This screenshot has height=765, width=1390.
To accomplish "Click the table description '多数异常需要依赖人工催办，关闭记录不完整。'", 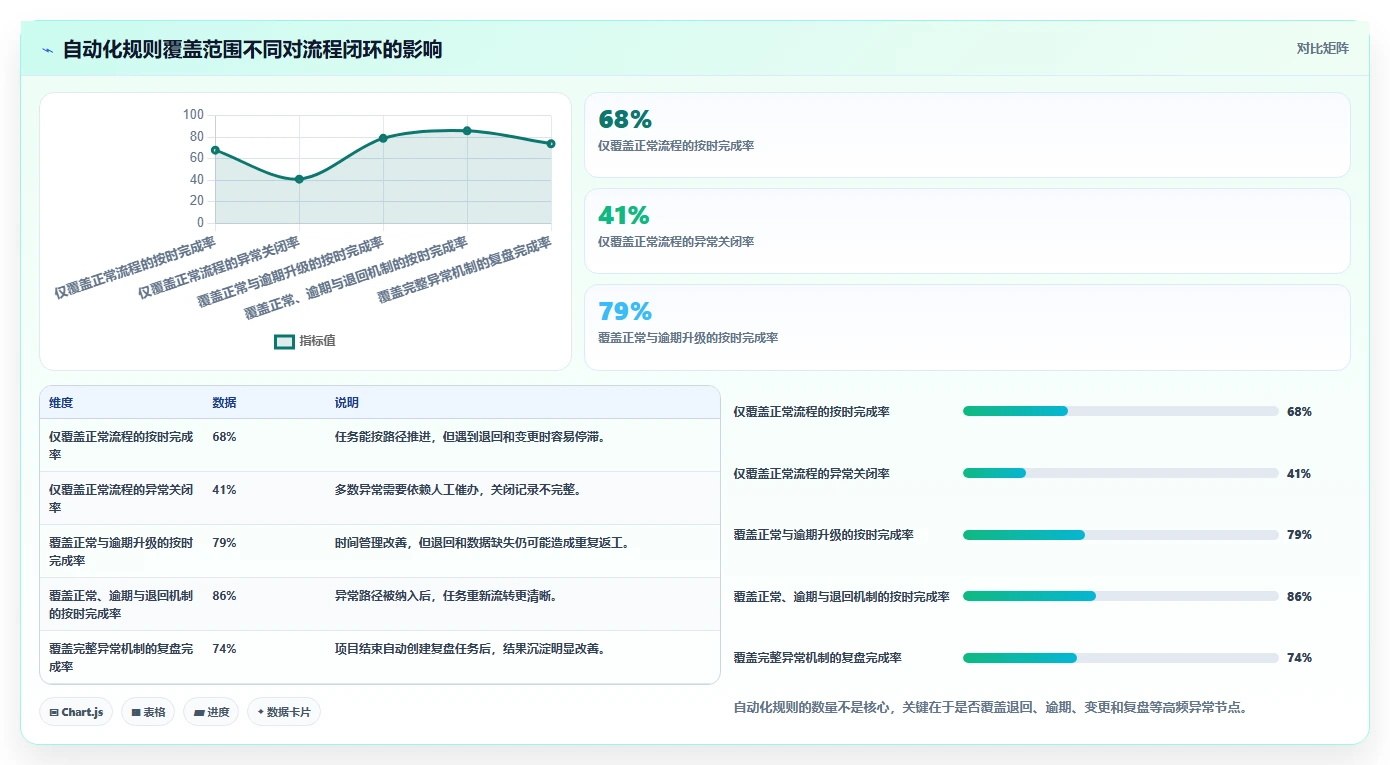I will tap(458, 490).
